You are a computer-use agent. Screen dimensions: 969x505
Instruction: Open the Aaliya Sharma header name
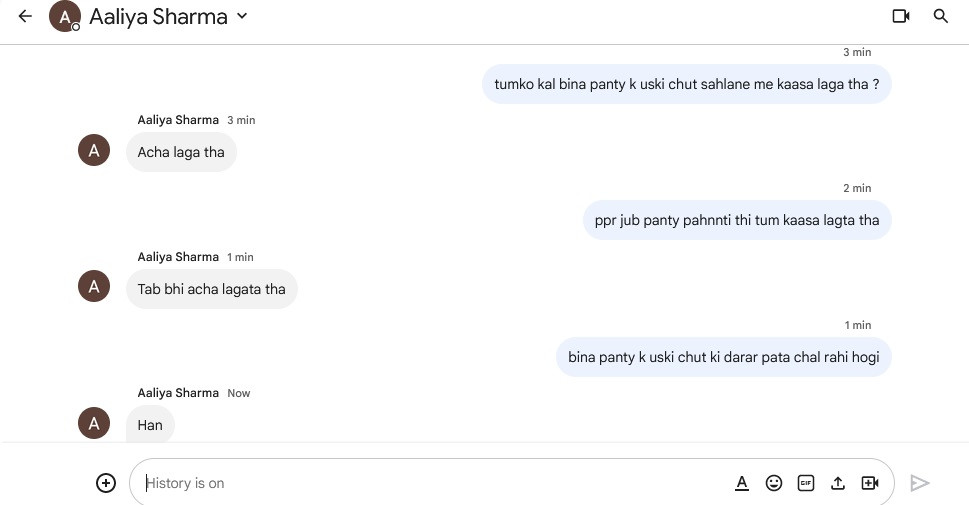(158, 16)
